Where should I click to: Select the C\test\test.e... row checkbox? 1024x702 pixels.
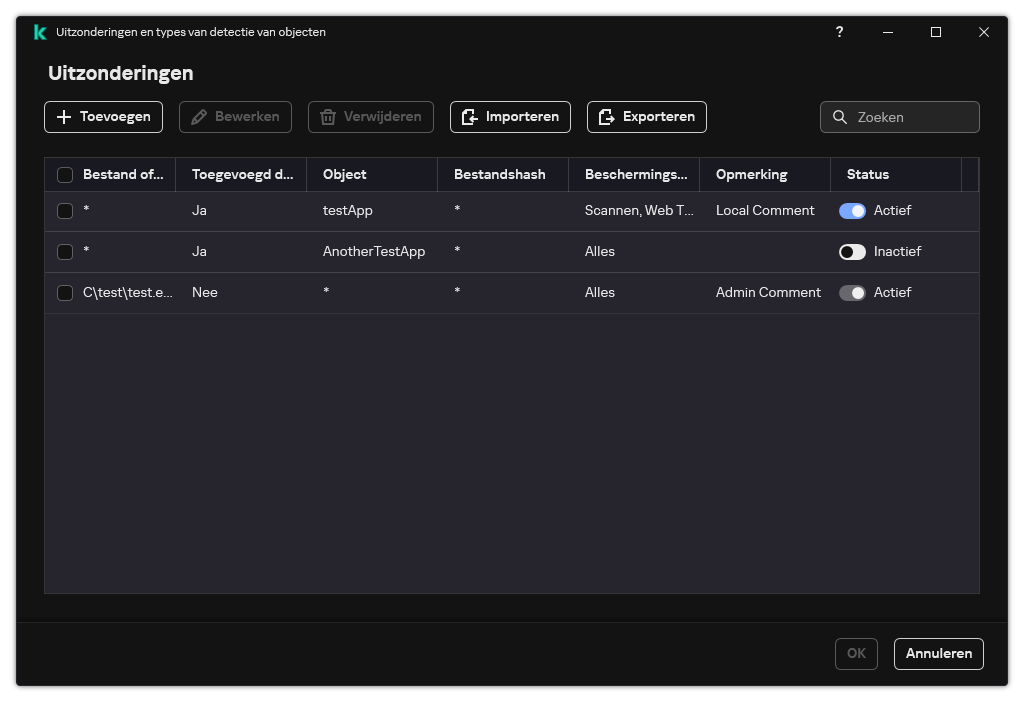coord(65,293)
